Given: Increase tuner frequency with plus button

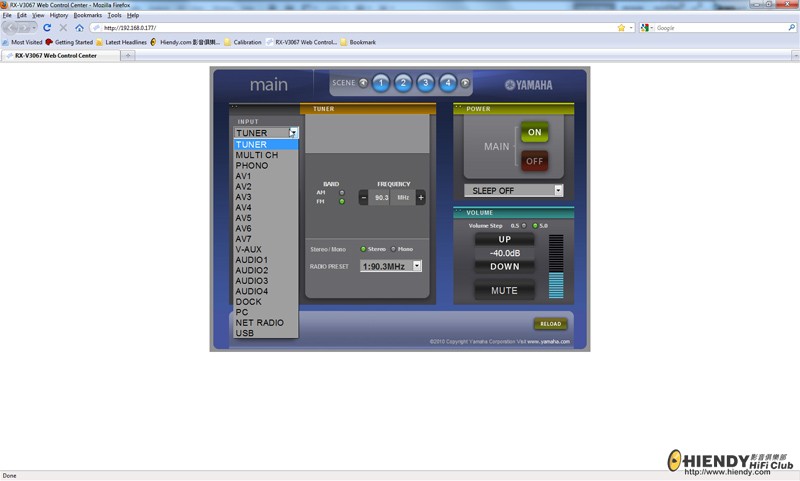Looking at the screenshot, I should pyautogui.click(x=421, y=197).
